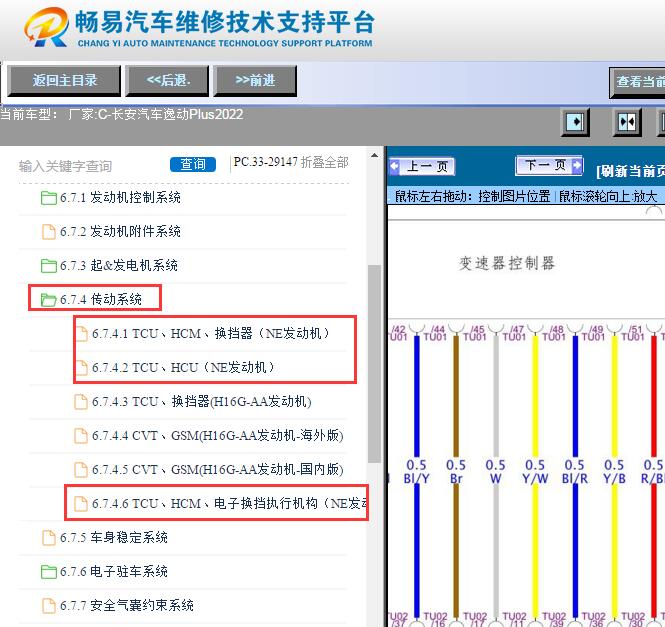The height and width of the screenshot is (627, 665).
Task: Click the blue Bl/Y wire in diagram
Action: tap(416, 397)
